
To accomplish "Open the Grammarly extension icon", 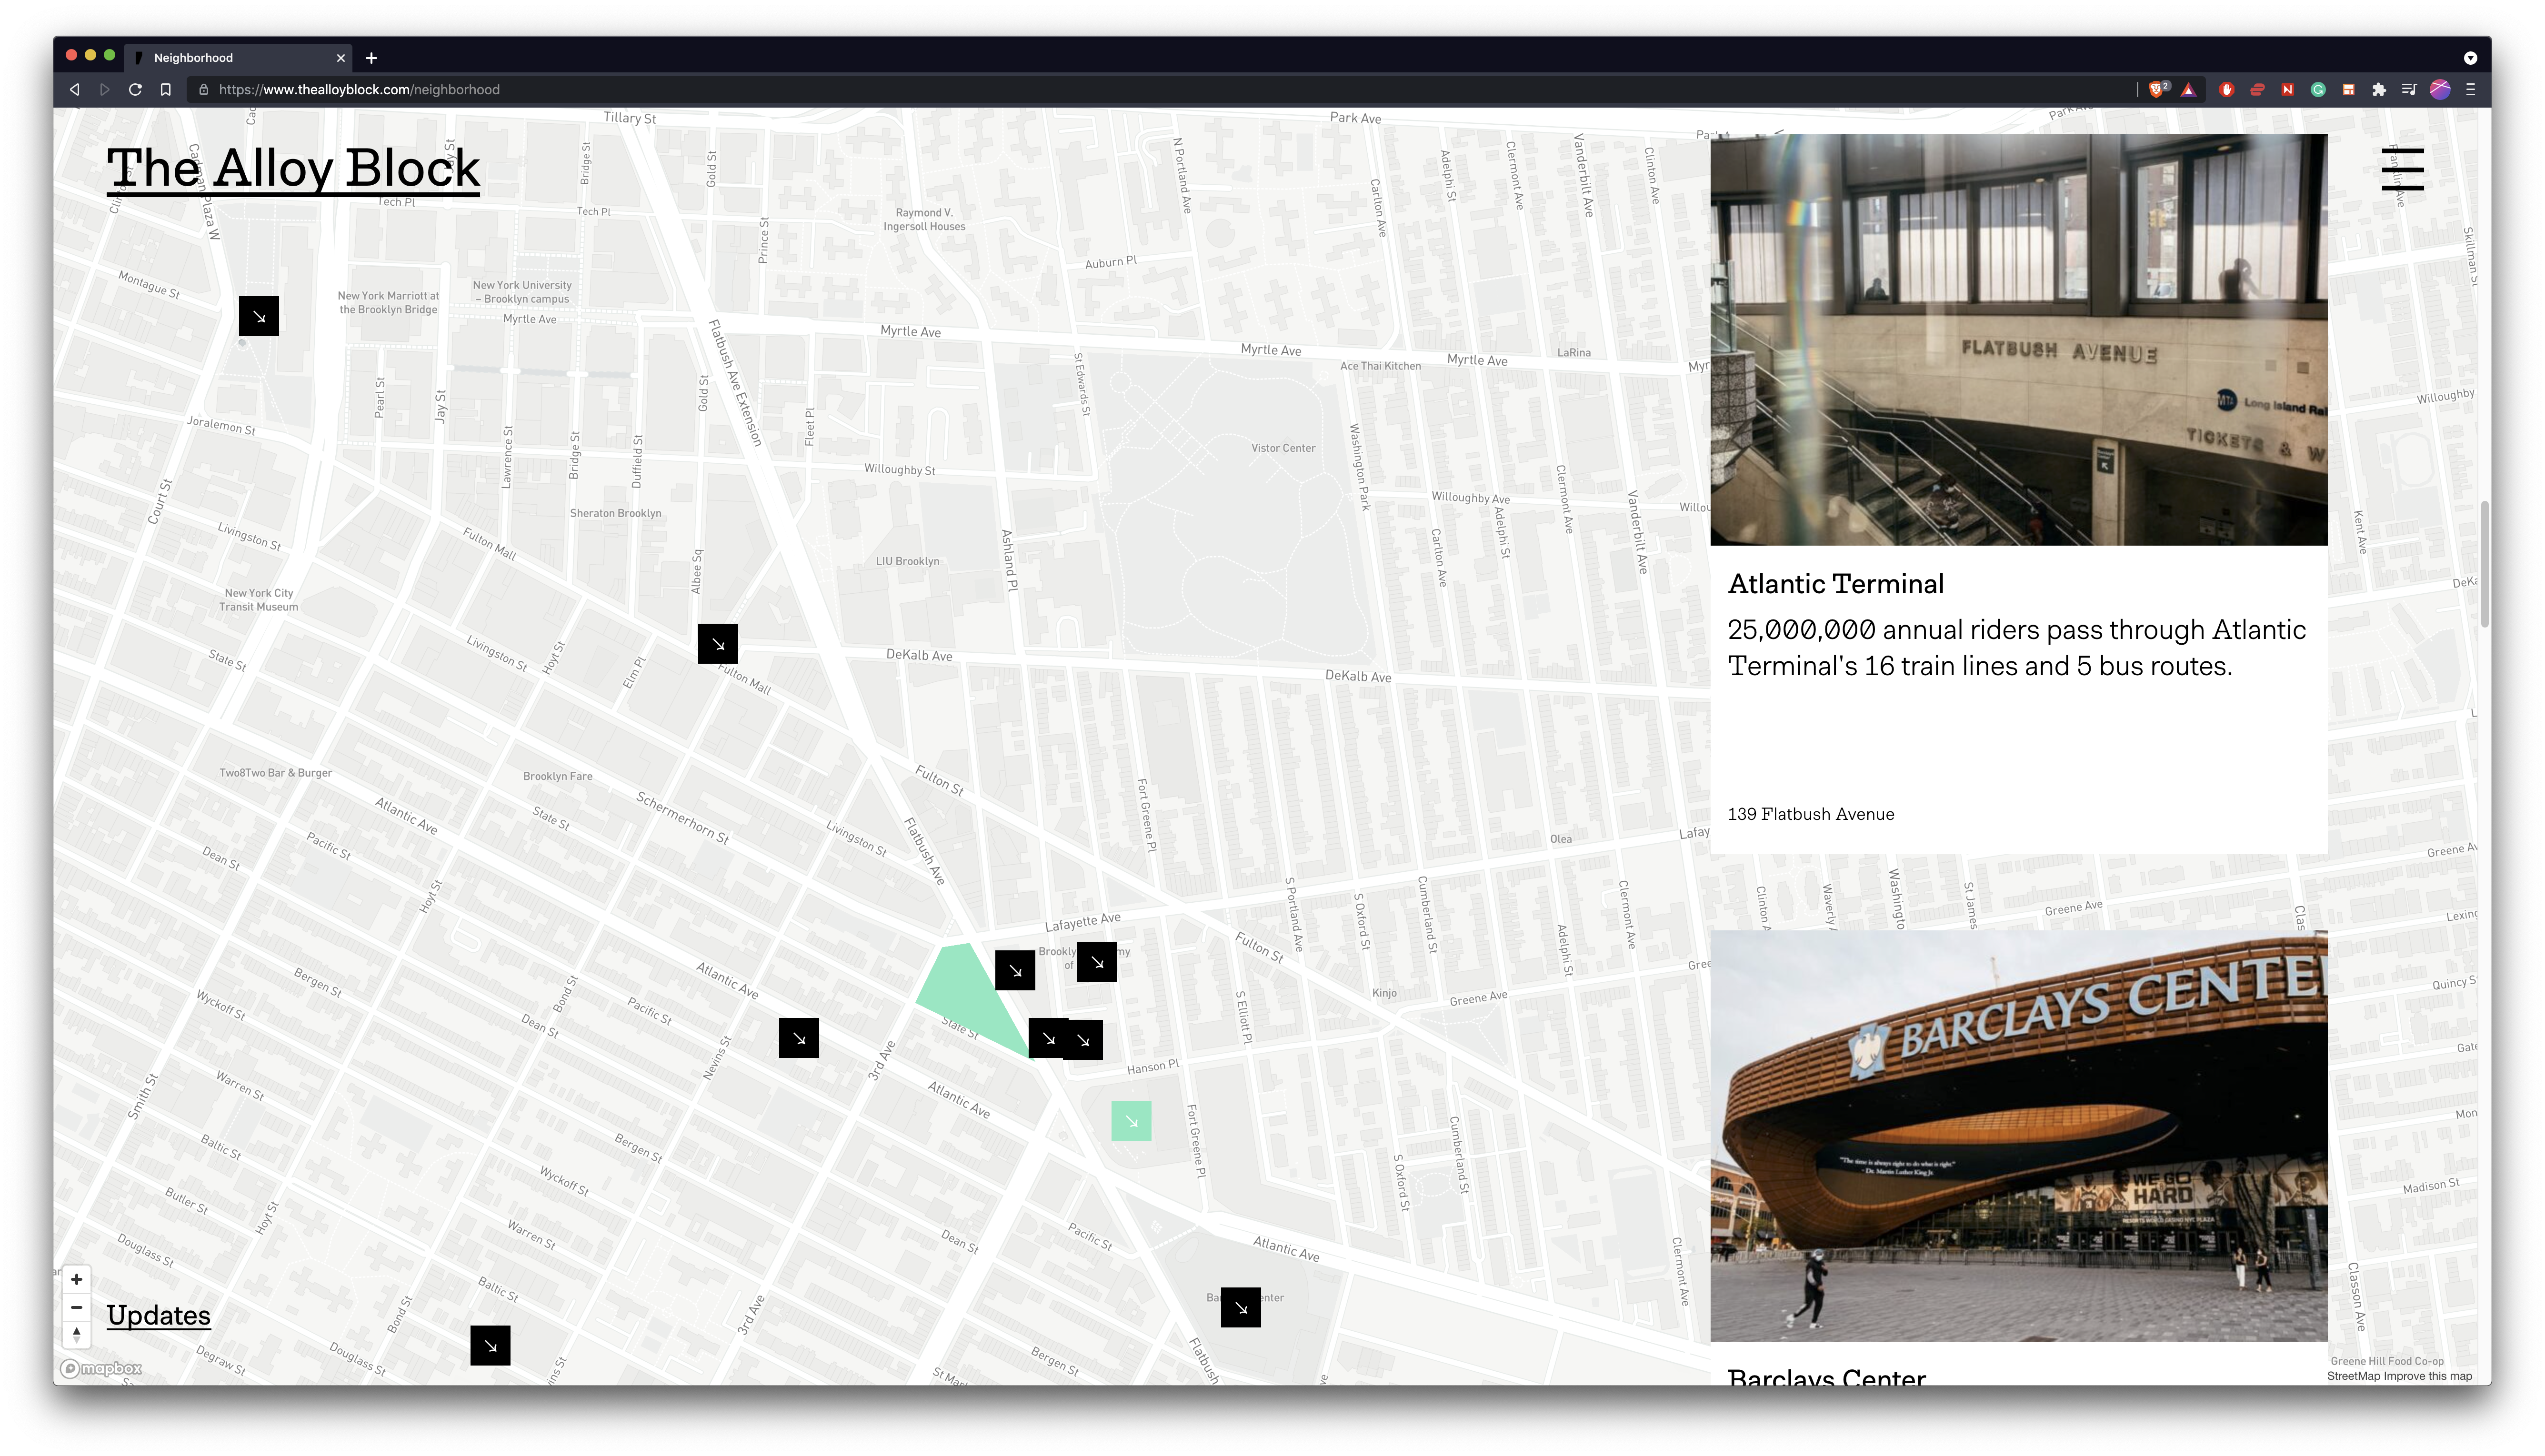I will pos(2318,89).
